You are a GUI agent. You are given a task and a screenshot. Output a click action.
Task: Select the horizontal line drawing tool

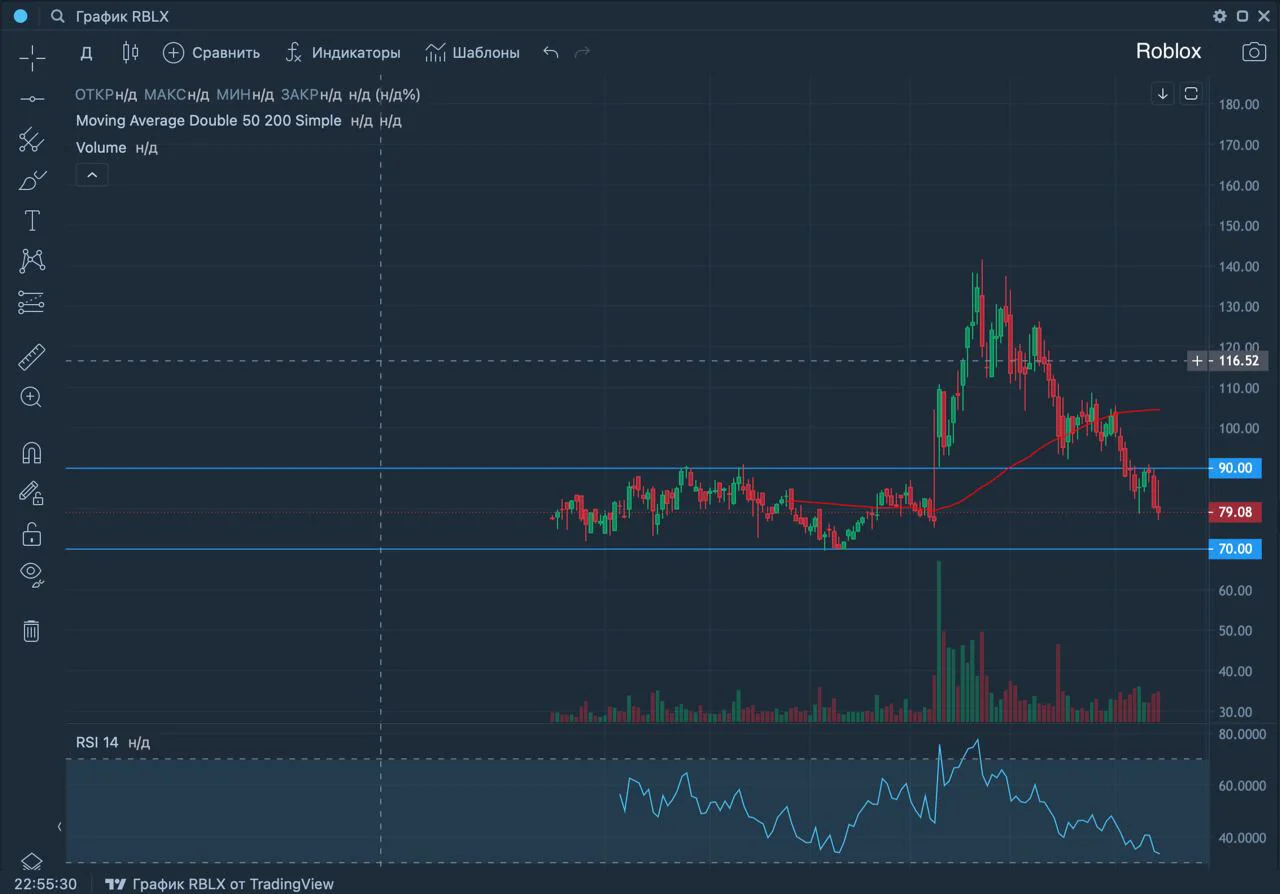(x=32, y=99)
